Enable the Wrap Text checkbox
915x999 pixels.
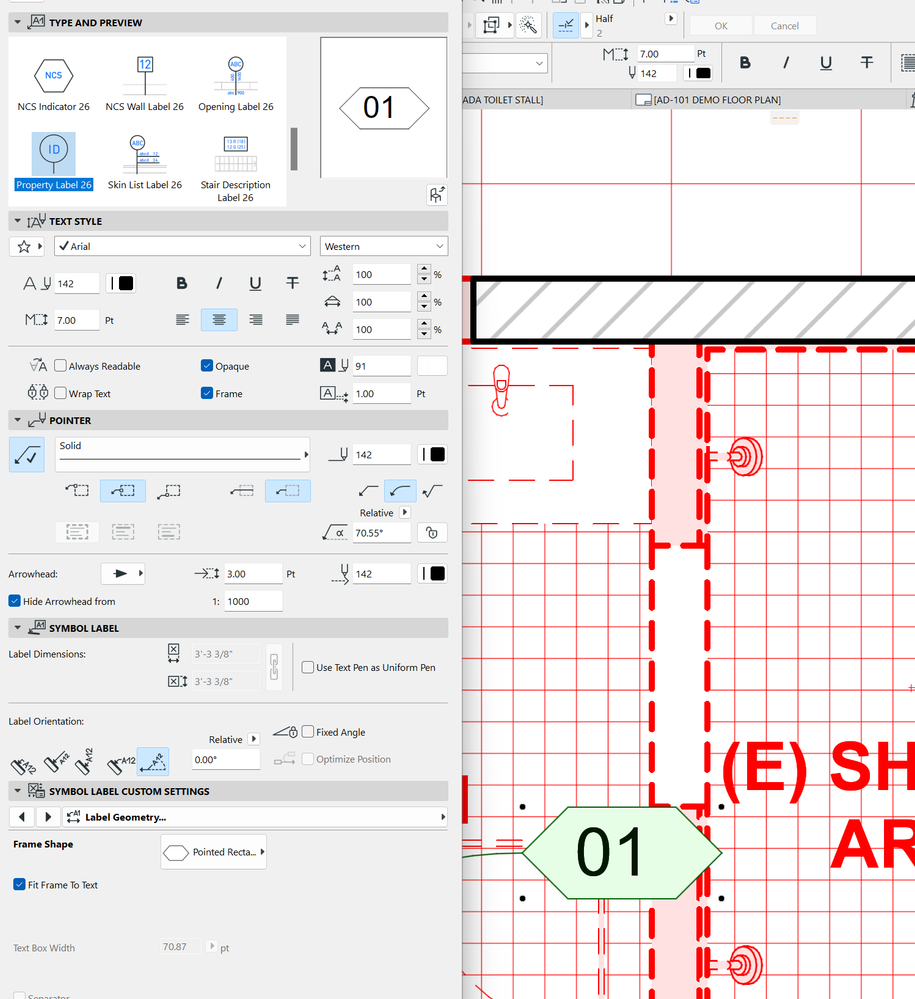pyautogui.click(x=59, y=393)
